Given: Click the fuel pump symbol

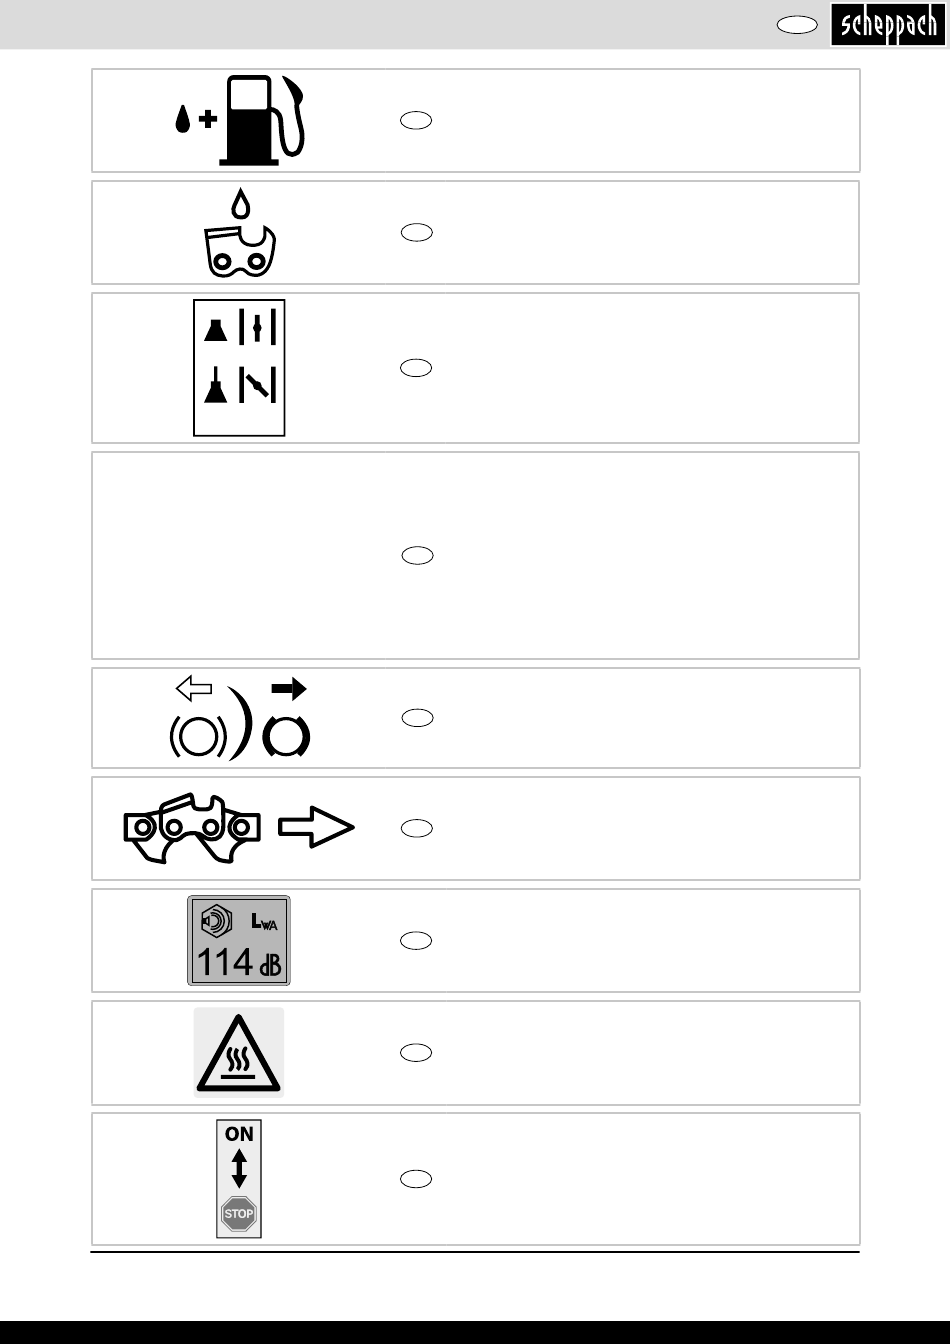Looking at the screenshot, I should (x=240, y=120).
